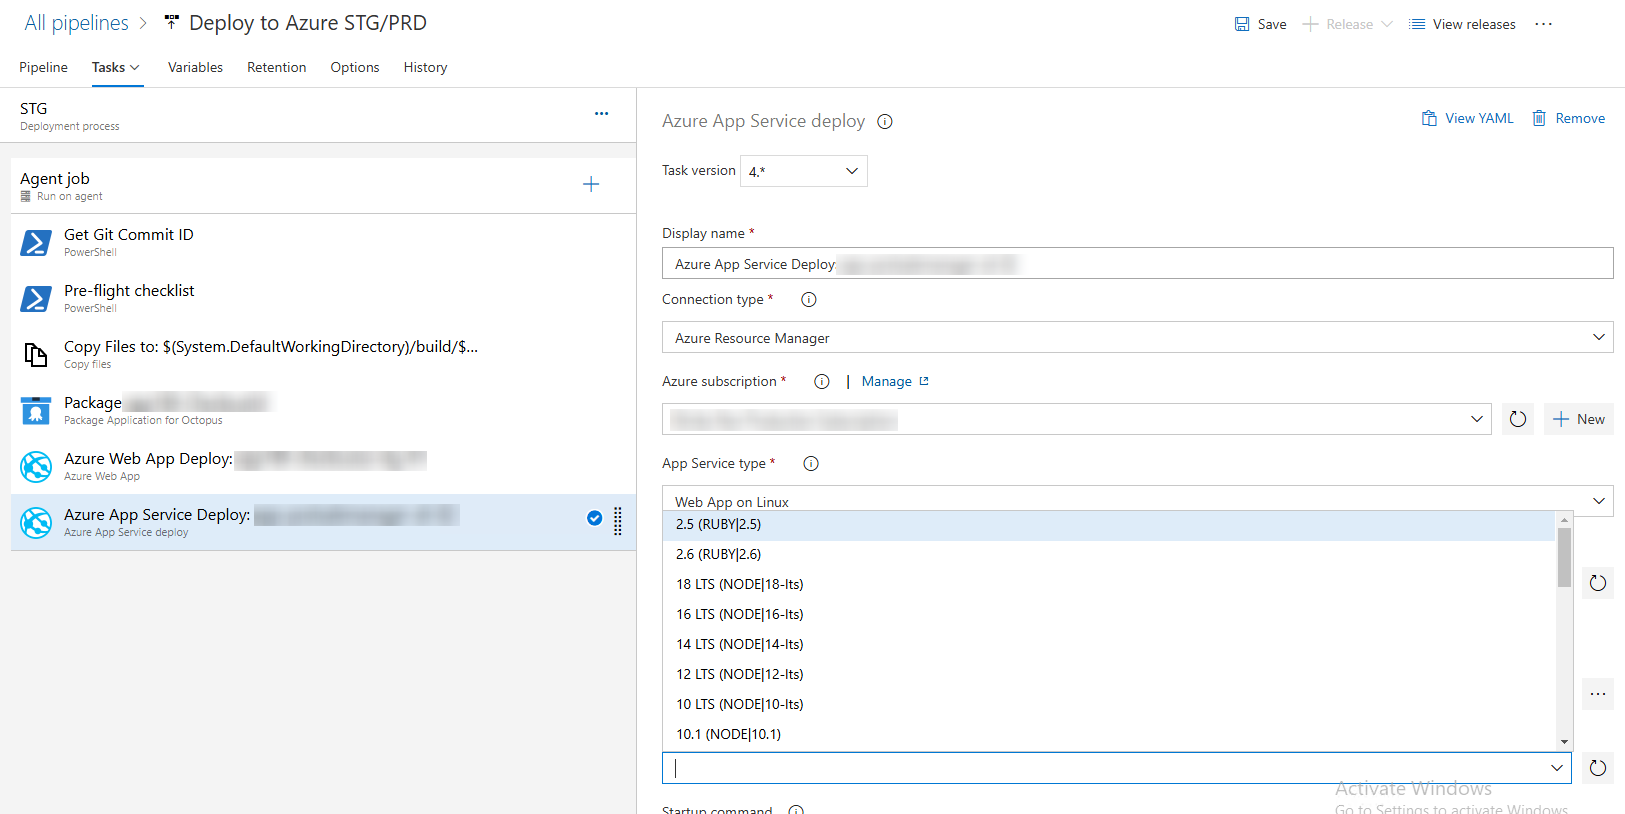Select the Agent job row
1625x814 pixels.
(x=323, y=186)
